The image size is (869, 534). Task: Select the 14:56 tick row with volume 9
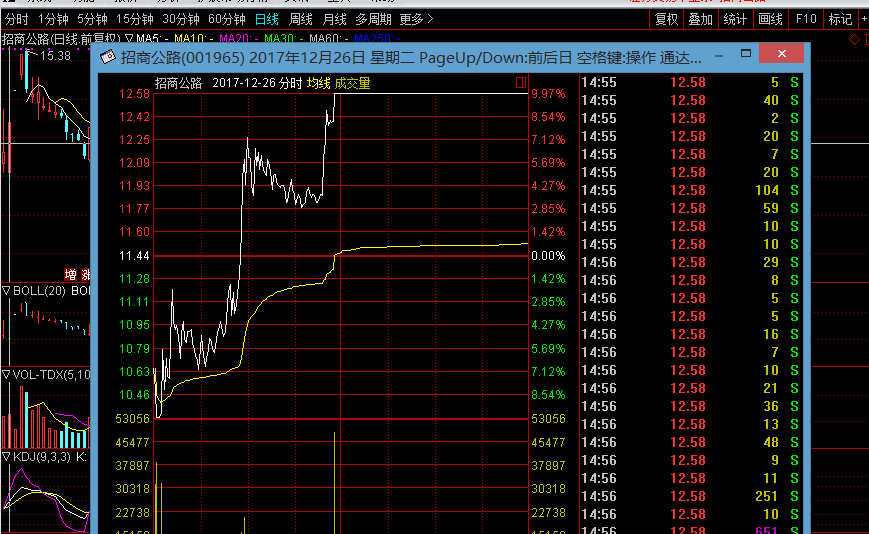(690, 460)
